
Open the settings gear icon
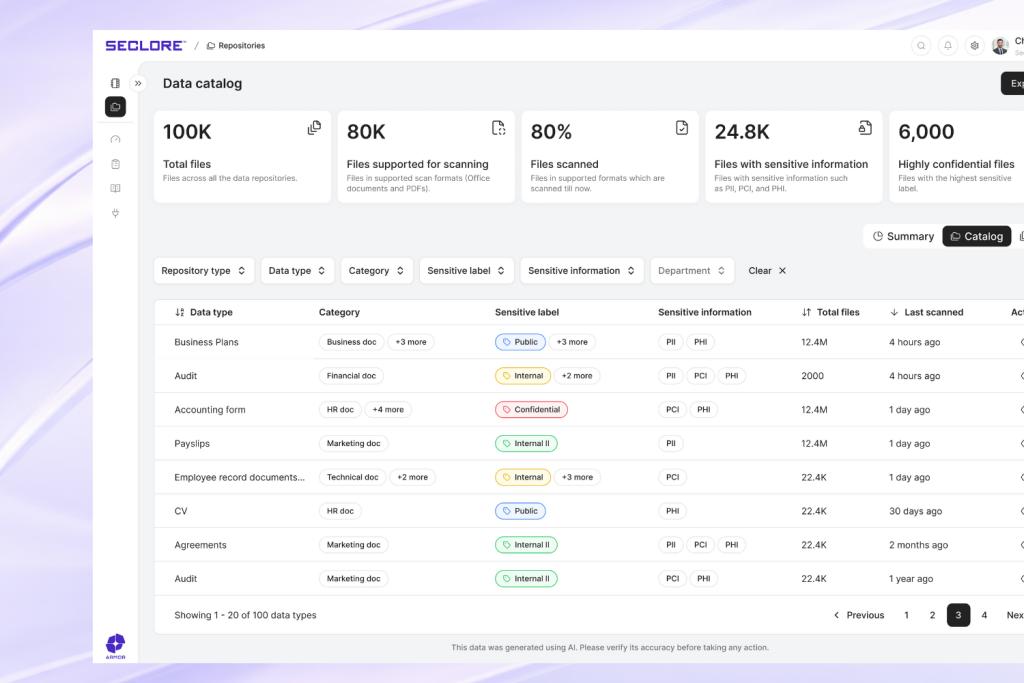coord(974,46)
